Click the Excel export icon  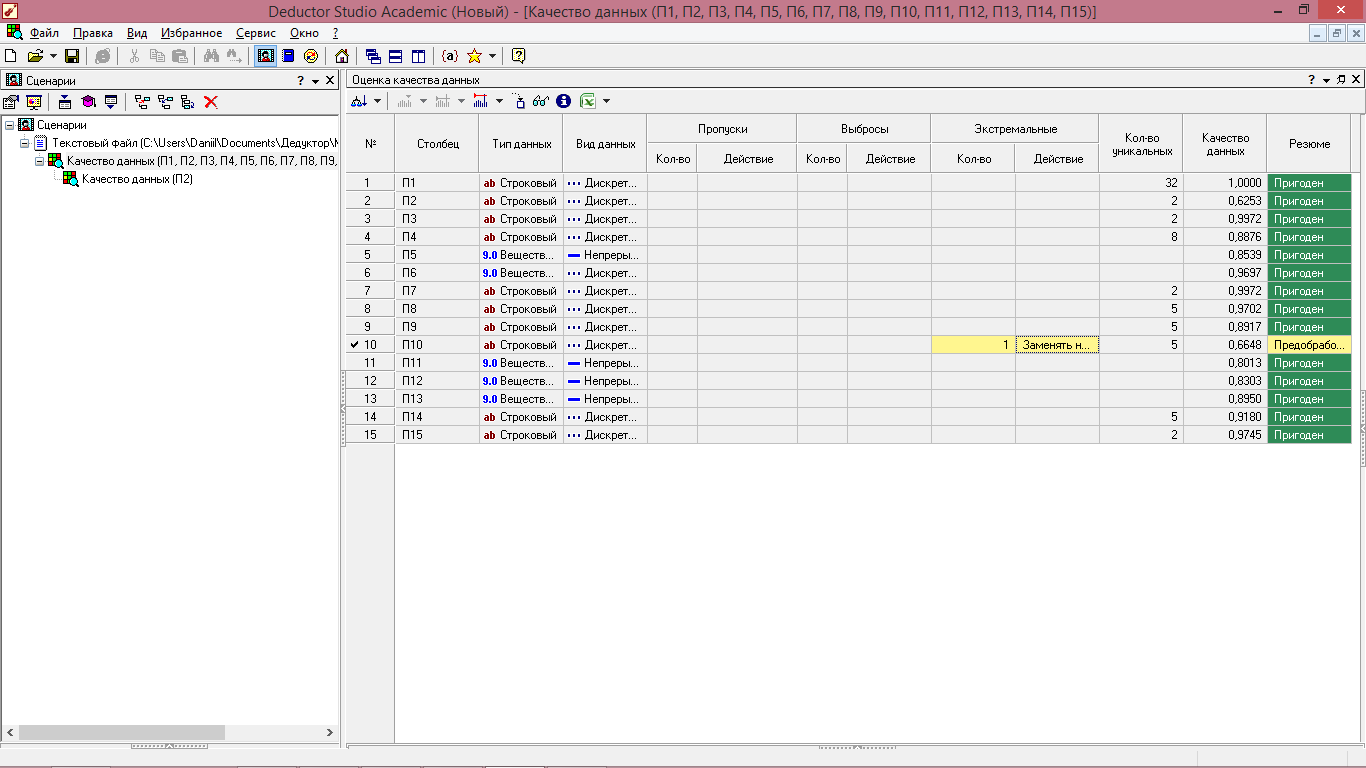tap(588, 101)
